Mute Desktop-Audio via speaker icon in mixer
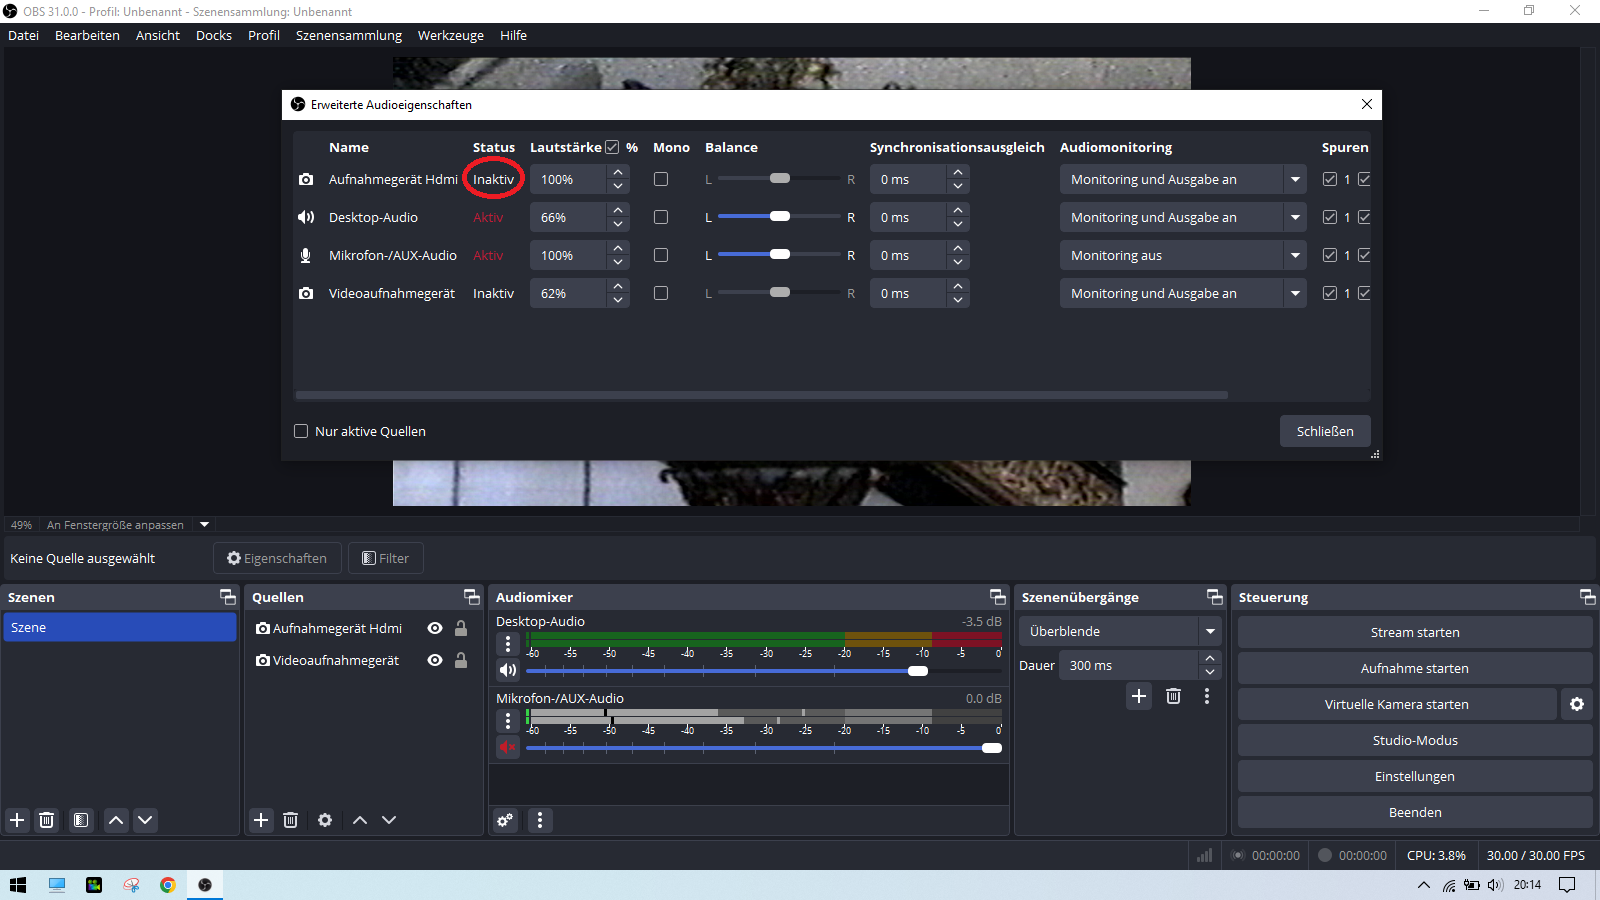 tap(508, 670)
